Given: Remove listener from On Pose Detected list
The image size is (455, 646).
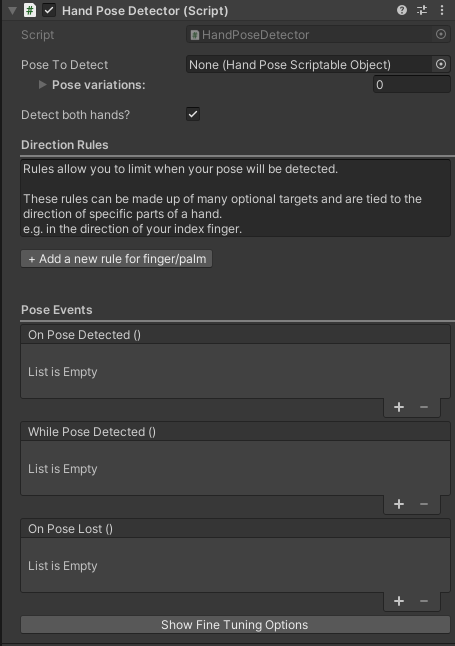Looking at the screenshot, I should [424, 407].
